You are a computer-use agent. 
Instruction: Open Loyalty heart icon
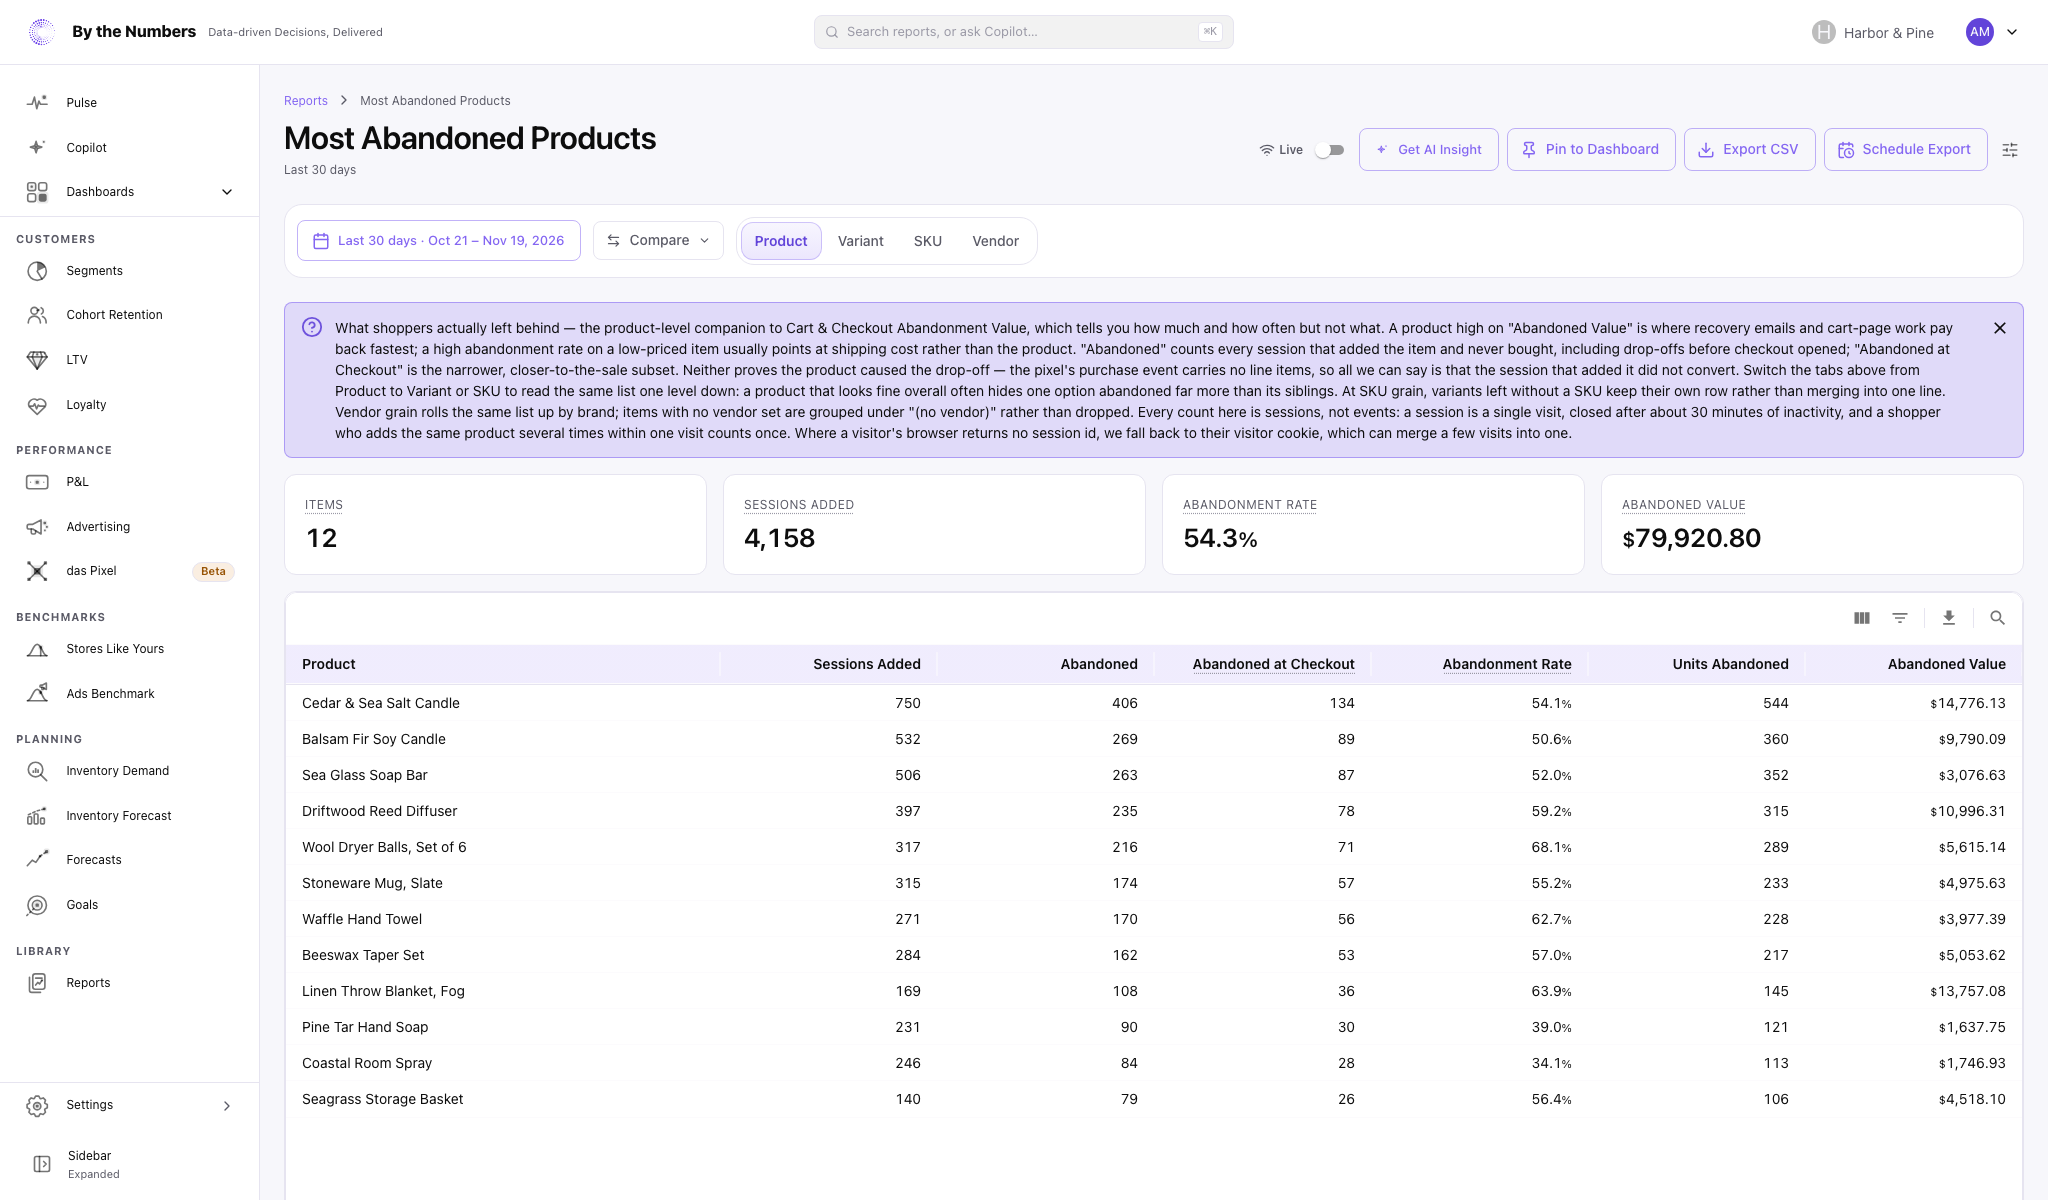point(37,405)
